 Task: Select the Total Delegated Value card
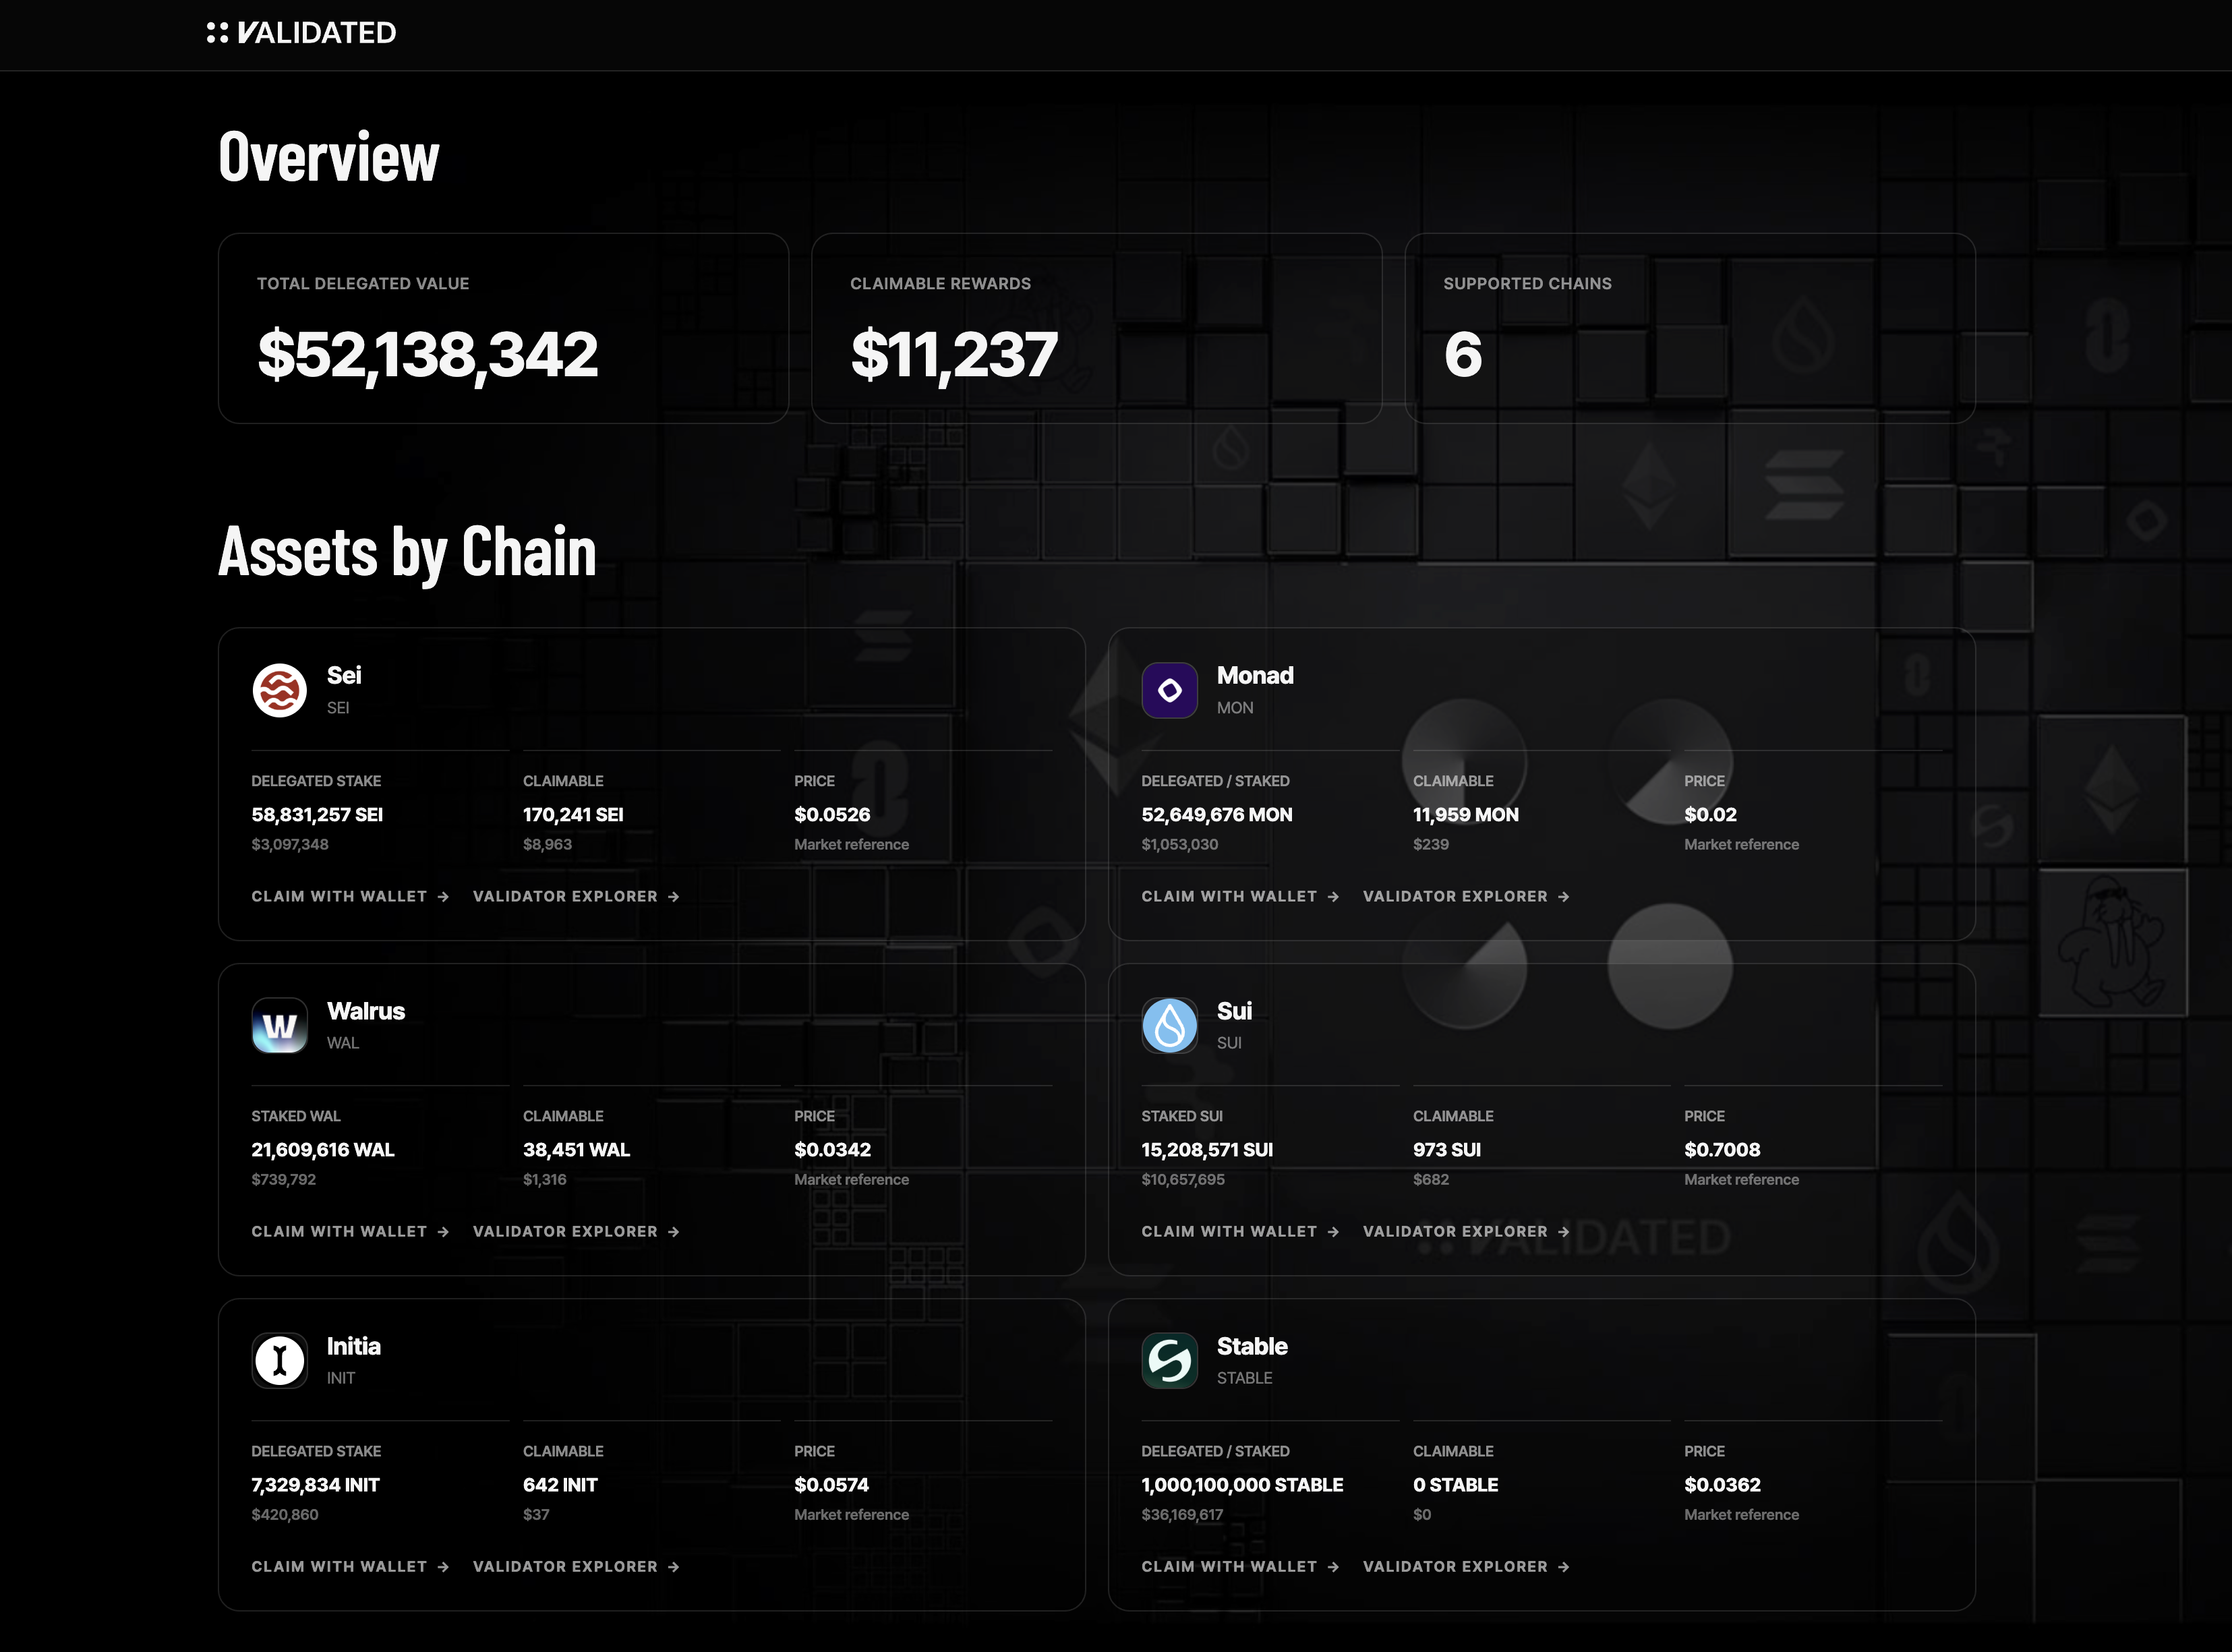pyautogui.click(x=503, y=328)
